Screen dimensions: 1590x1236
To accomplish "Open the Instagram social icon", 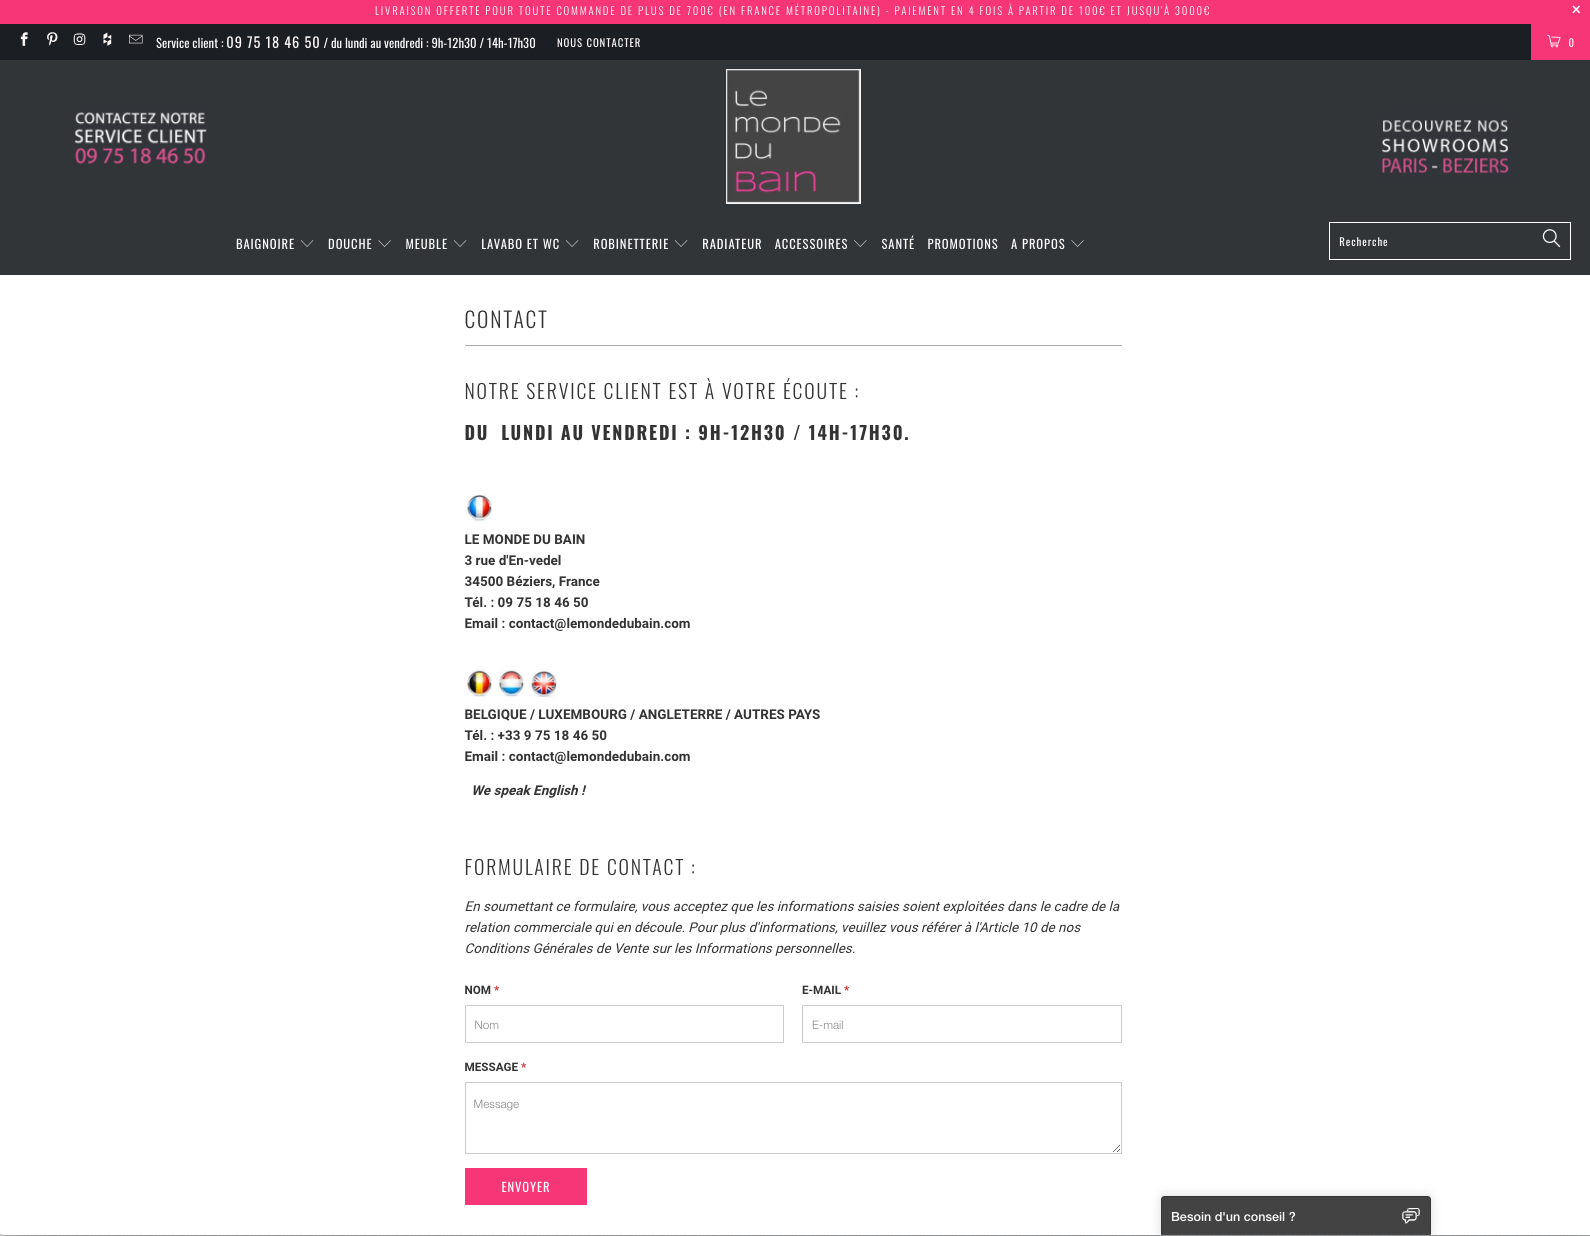I will (x=79, y=40).
